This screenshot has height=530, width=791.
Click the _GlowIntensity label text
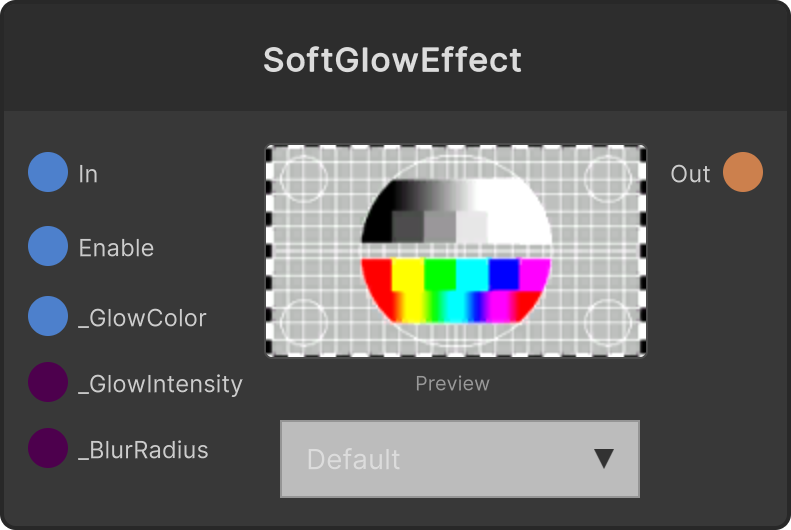pyautogui.click(x=160, y=384)
